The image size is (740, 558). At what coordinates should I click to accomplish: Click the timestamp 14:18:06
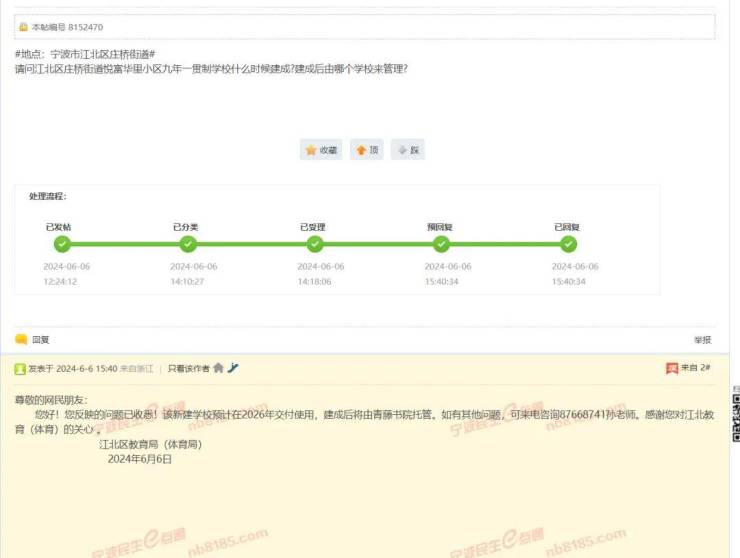pyautogui.click(x=314, y=281)
